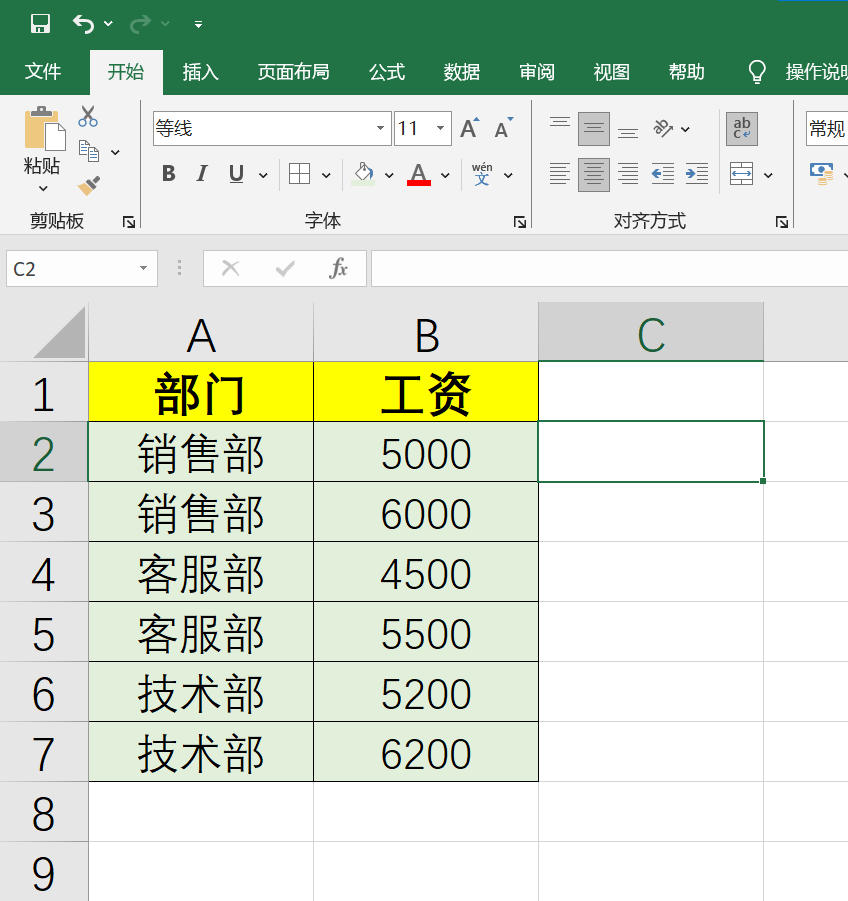Open the 剪贴板 dialog launcher
This screenshot has height=901, width=848.
(x=129, y=222)
